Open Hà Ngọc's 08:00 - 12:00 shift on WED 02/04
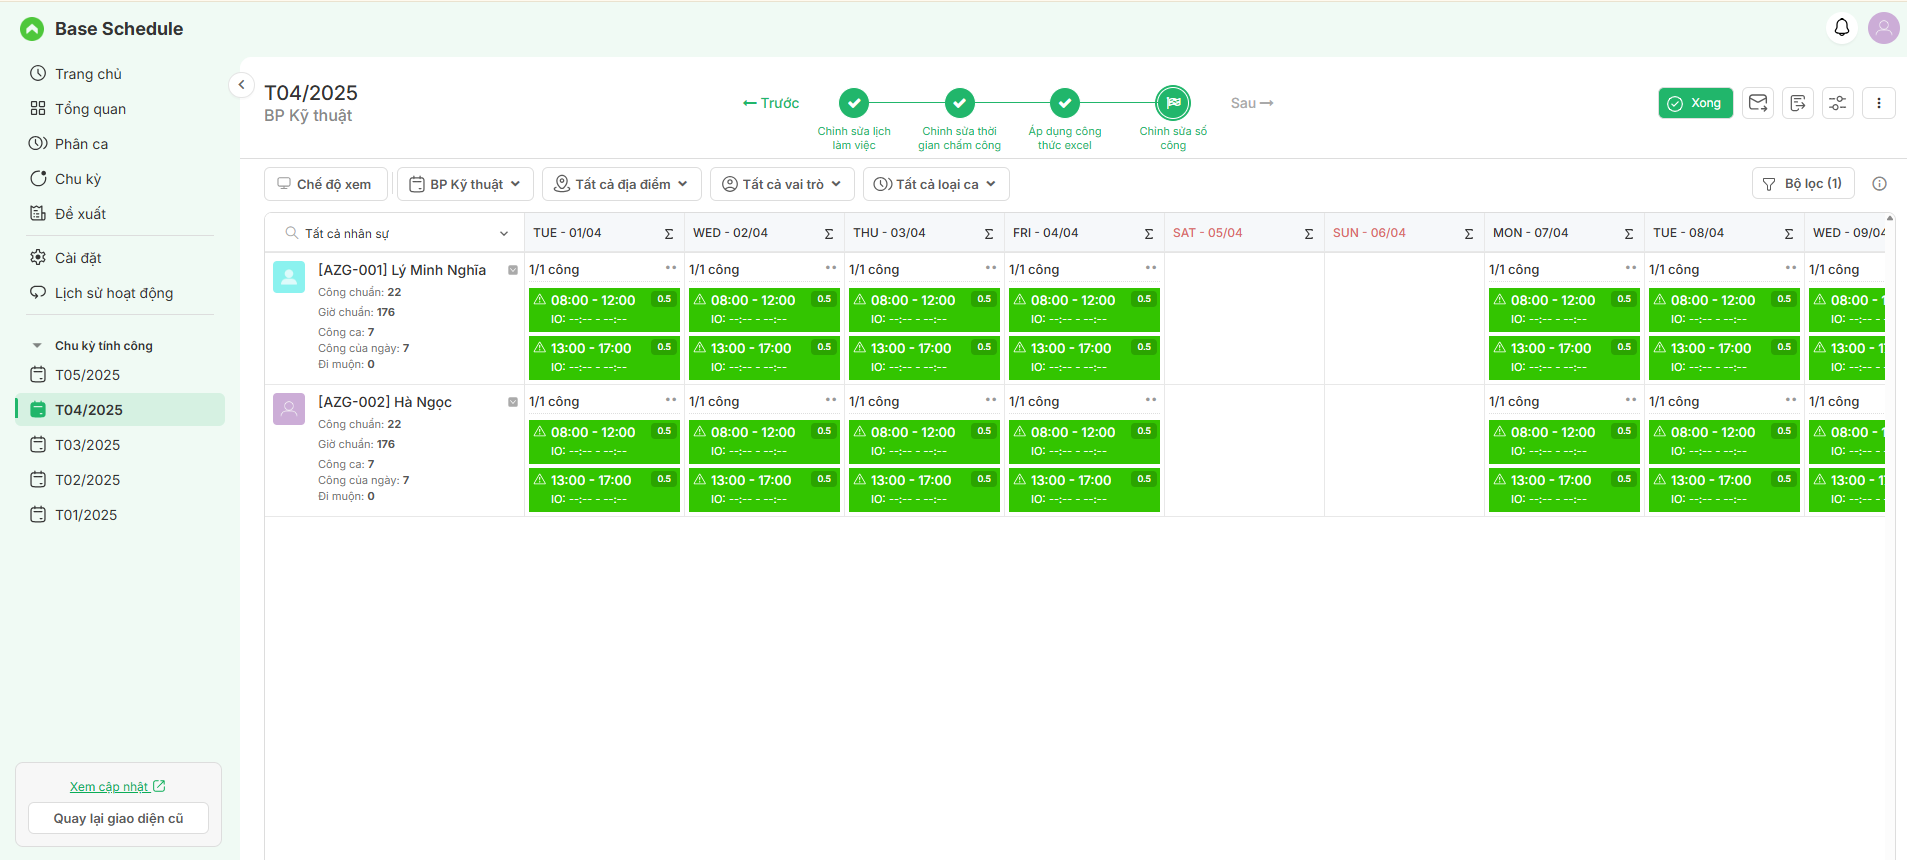Screen dimensions: 1907x860 pos(764,441)
